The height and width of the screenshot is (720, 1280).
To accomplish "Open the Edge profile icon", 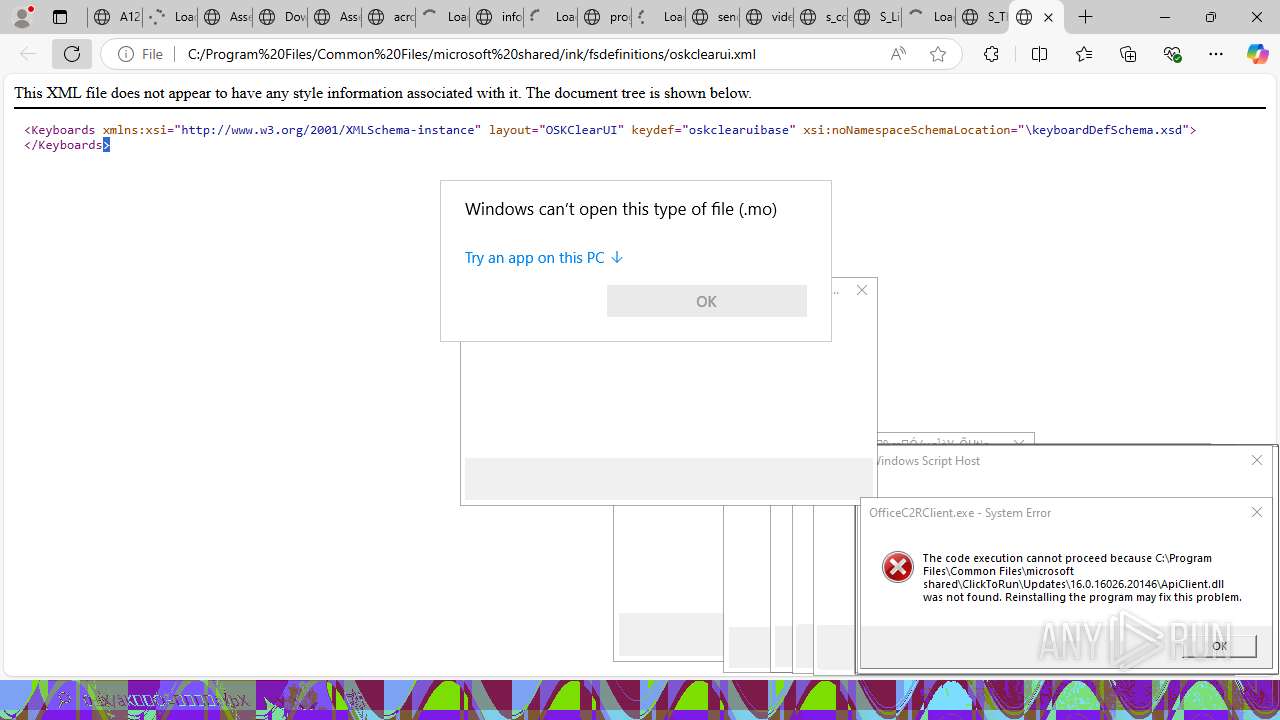I will click(x=22, y=17).
